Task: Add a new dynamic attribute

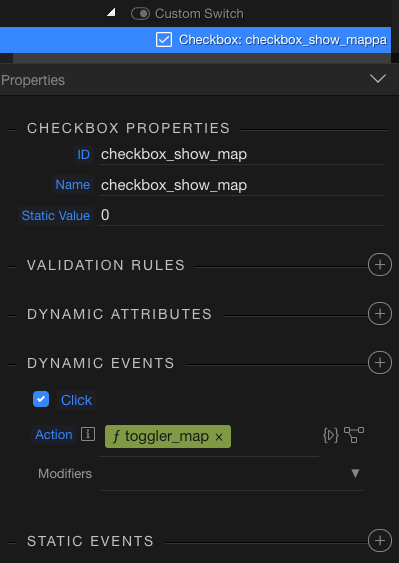Action: tap(380, 313)
